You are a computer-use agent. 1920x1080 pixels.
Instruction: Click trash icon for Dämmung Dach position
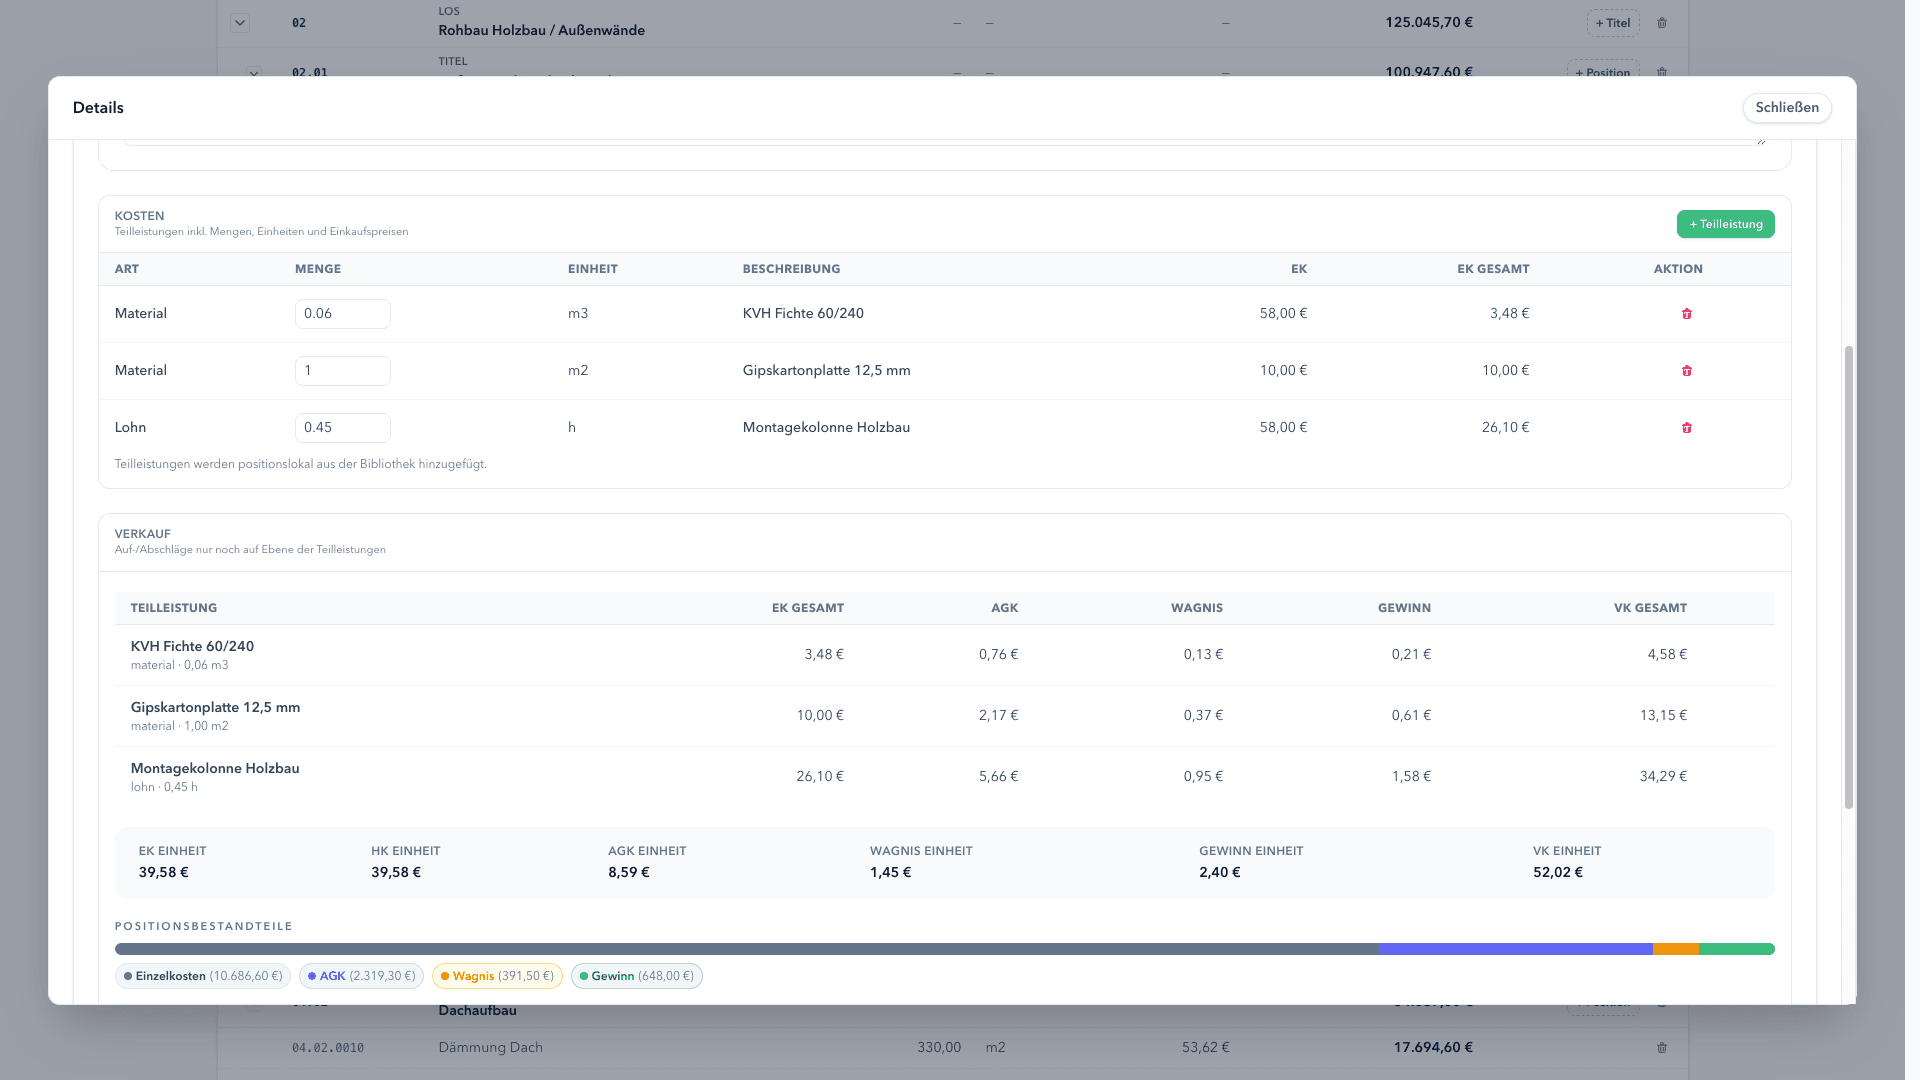[1661, 1048]
